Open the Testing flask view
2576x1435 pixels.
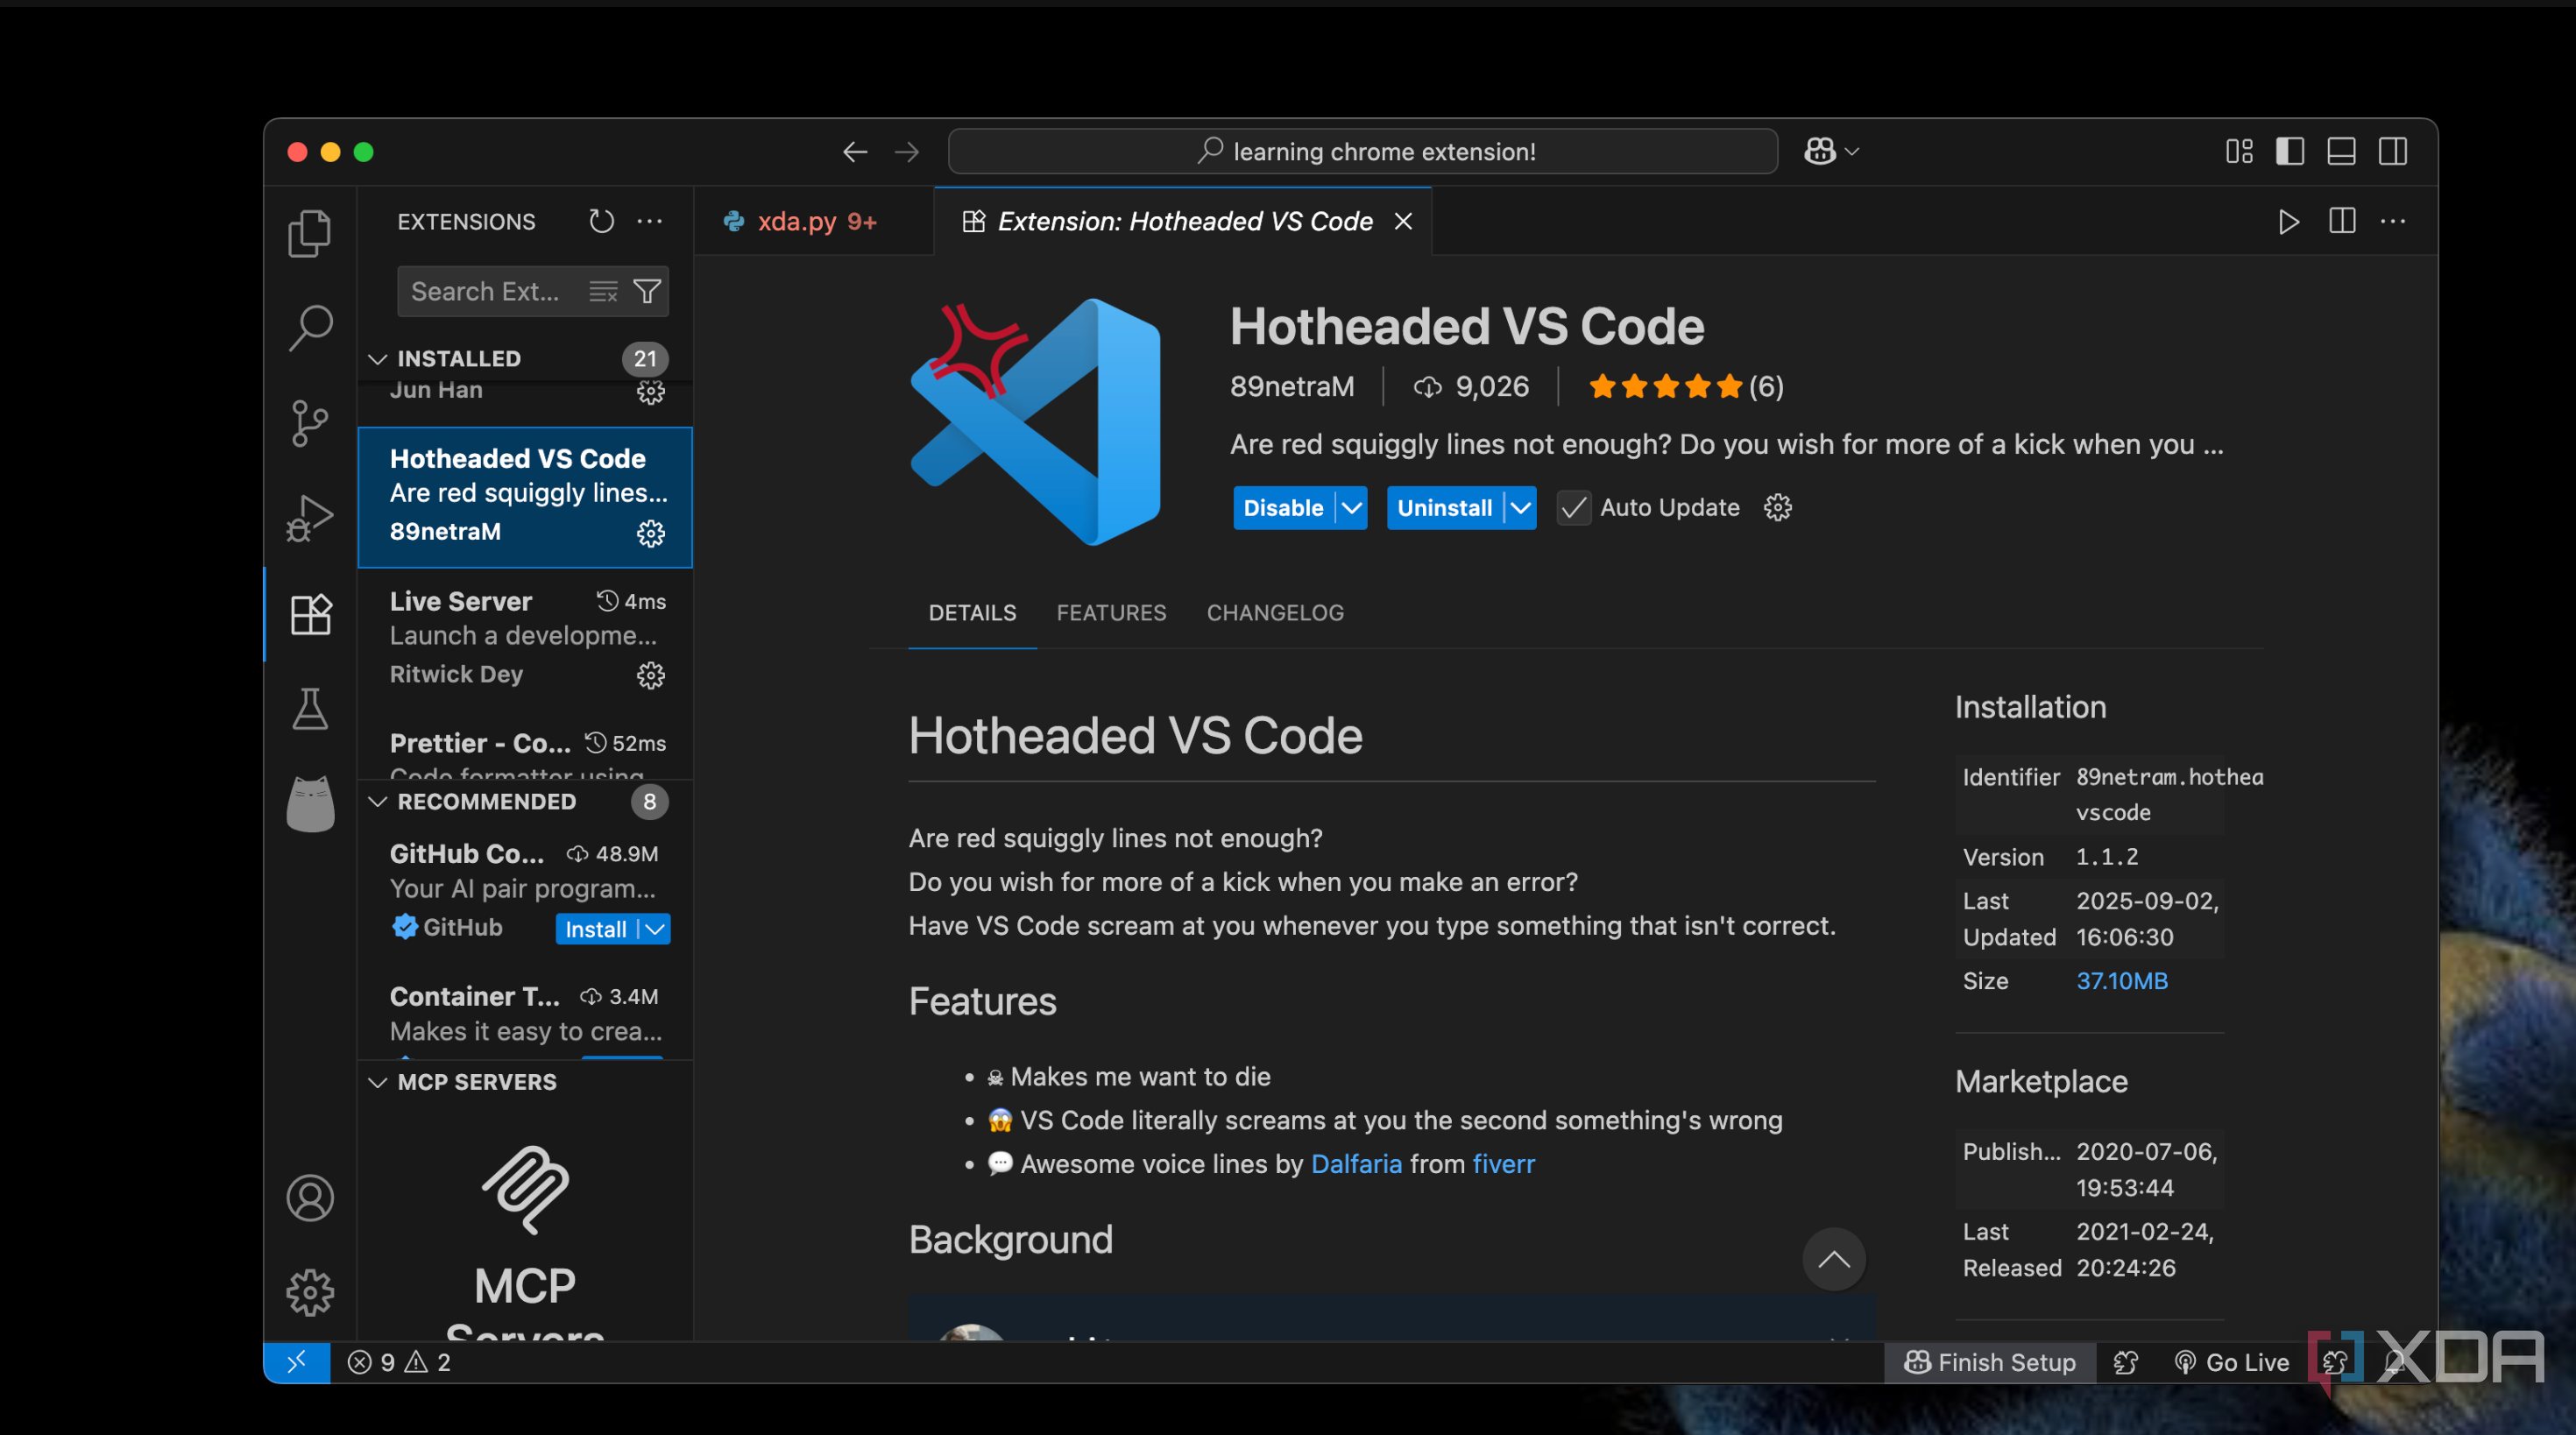310,709
